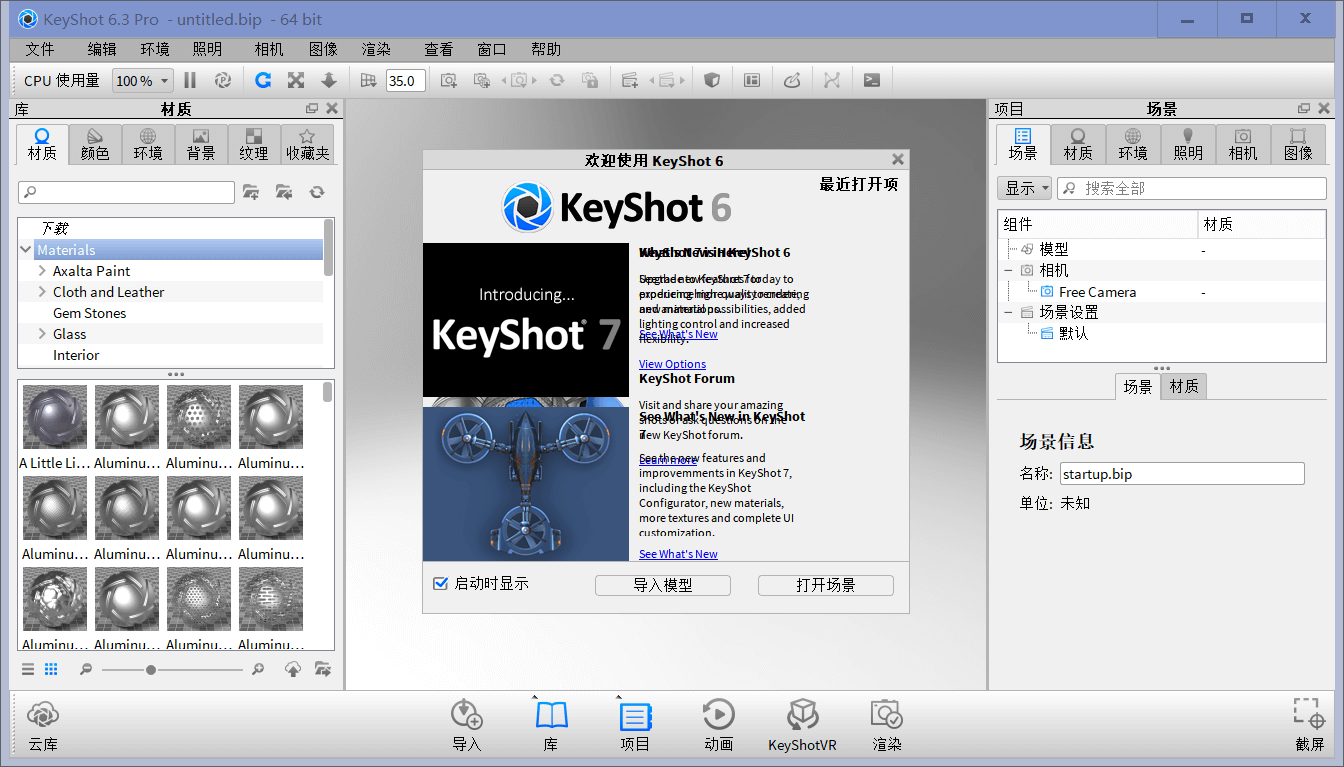The height and width of the screenshot is (767, 1344).
Task: Switch library to the 纹理 tab
Action: coord(254,144)
